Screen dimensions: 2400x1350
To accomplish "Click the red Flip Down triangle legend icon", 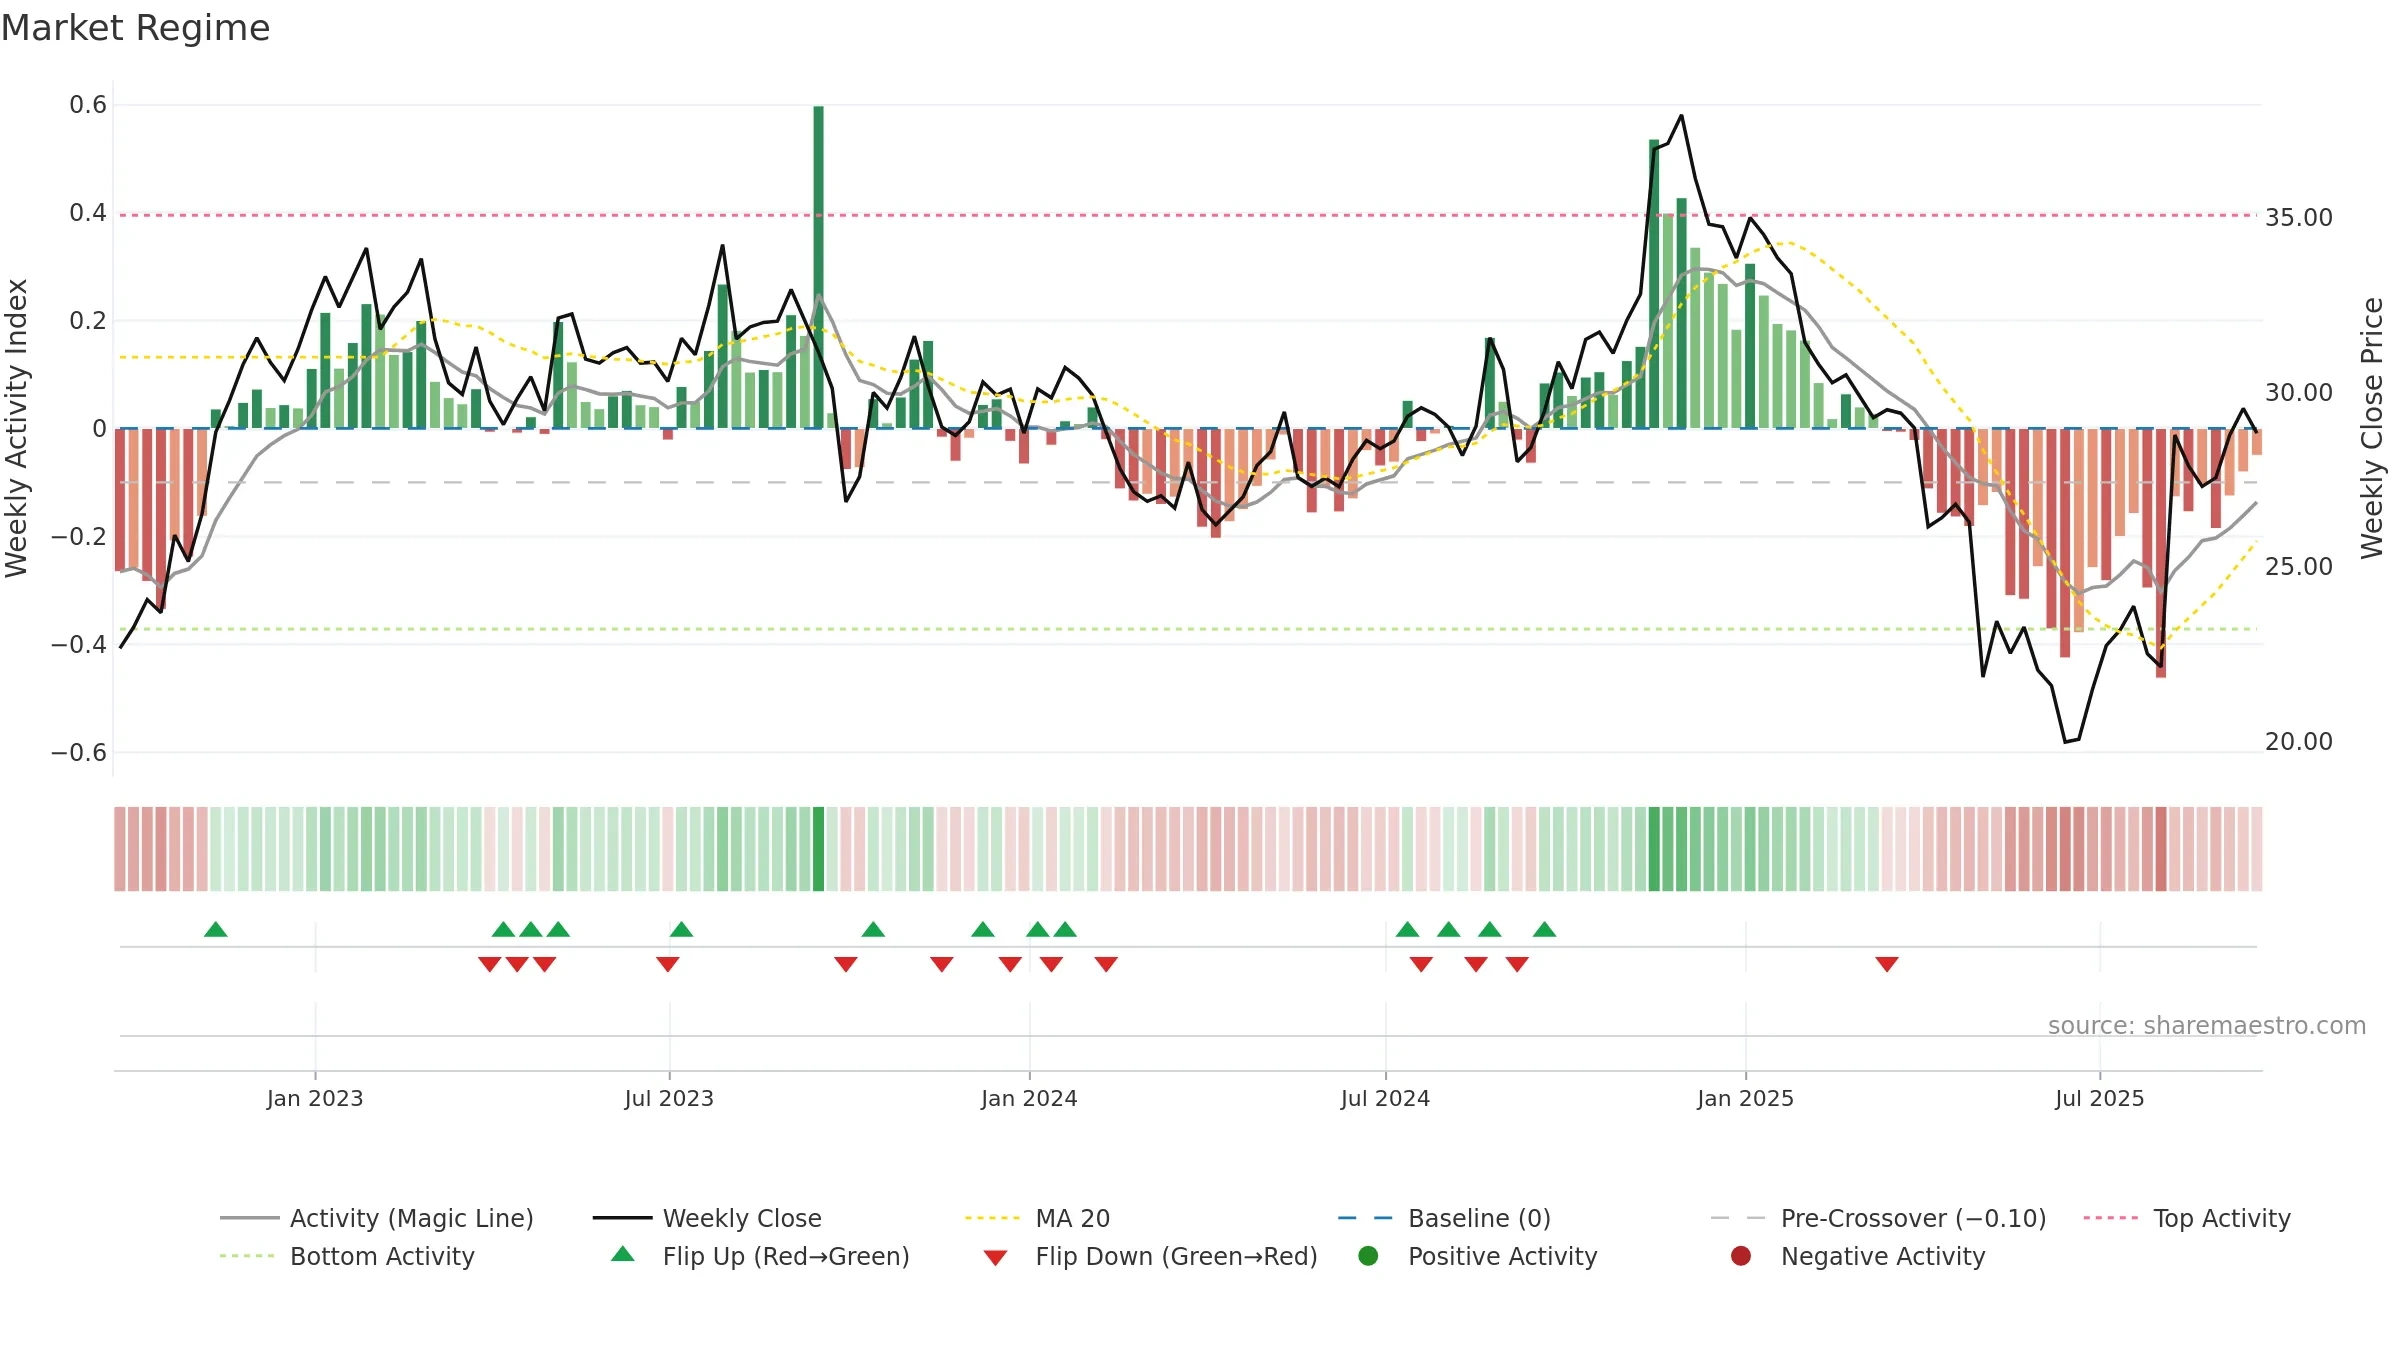I will pos(995,1258).
